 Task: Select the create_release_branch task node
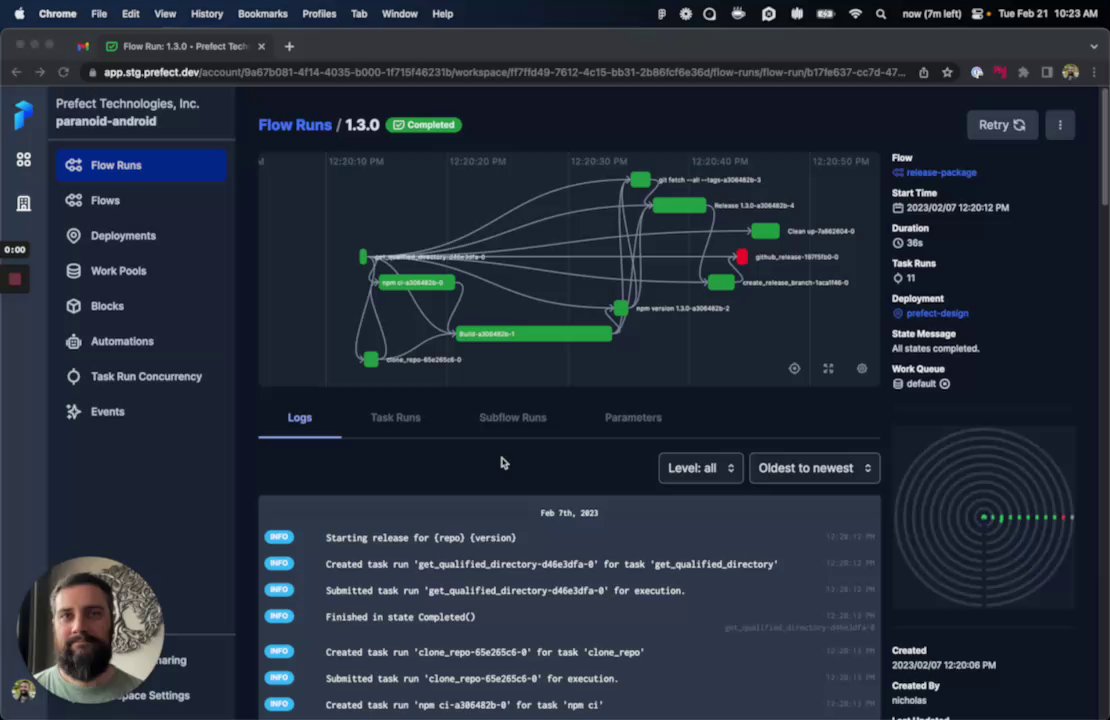click(721, 282)
